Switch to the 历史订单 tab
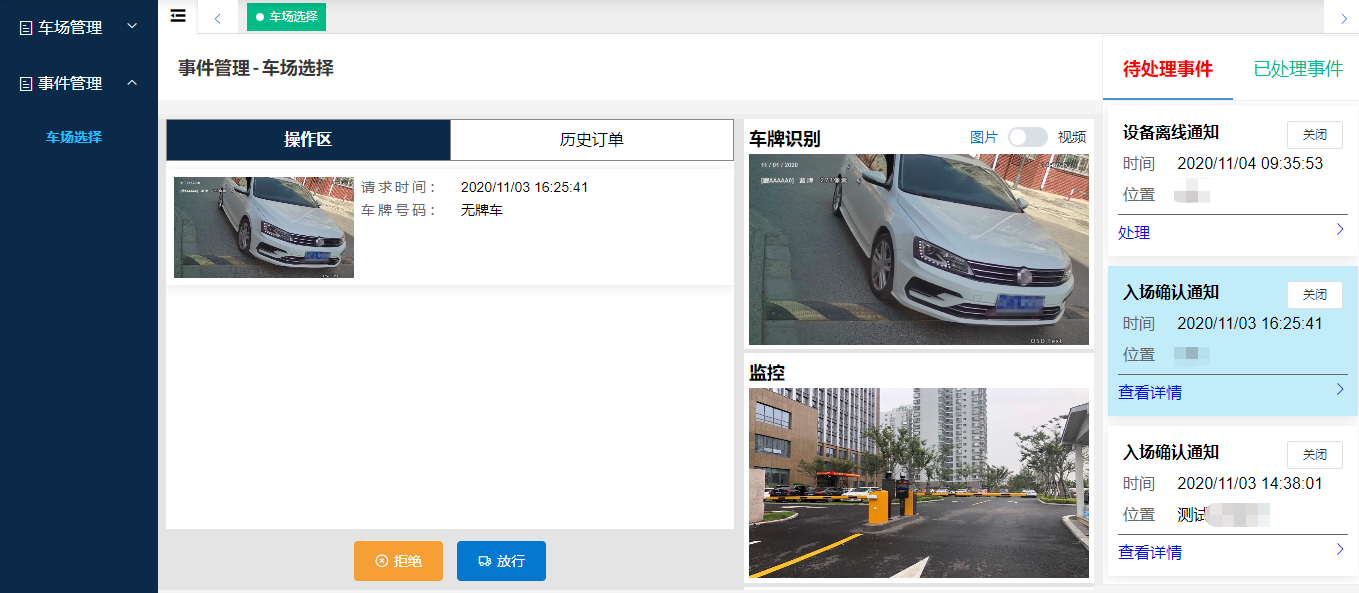1359x593 pixels. click(x=591, y=140)
